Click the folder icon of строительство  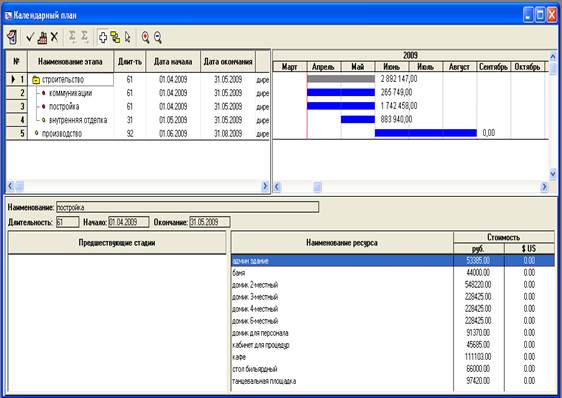click(35, 80)
